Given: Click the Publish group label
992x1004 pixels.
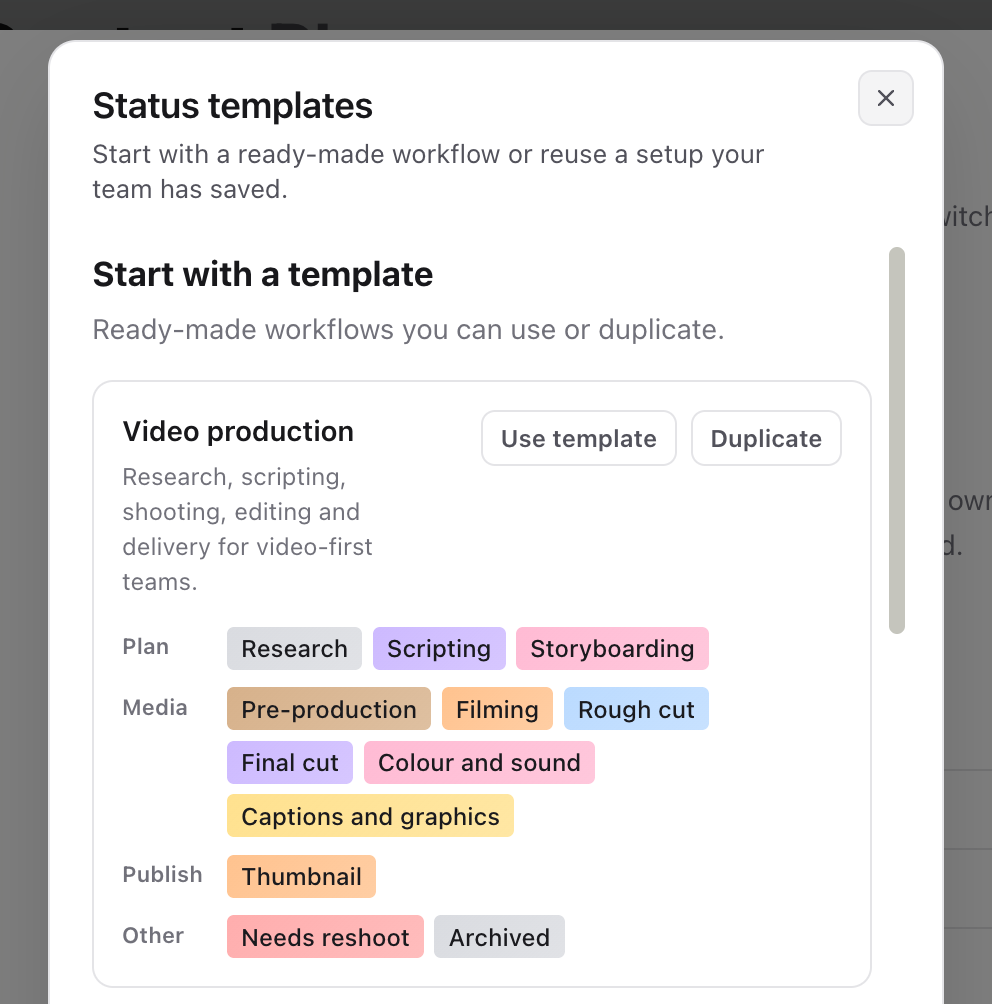Looking at the screenshot, I should (162, 875).
